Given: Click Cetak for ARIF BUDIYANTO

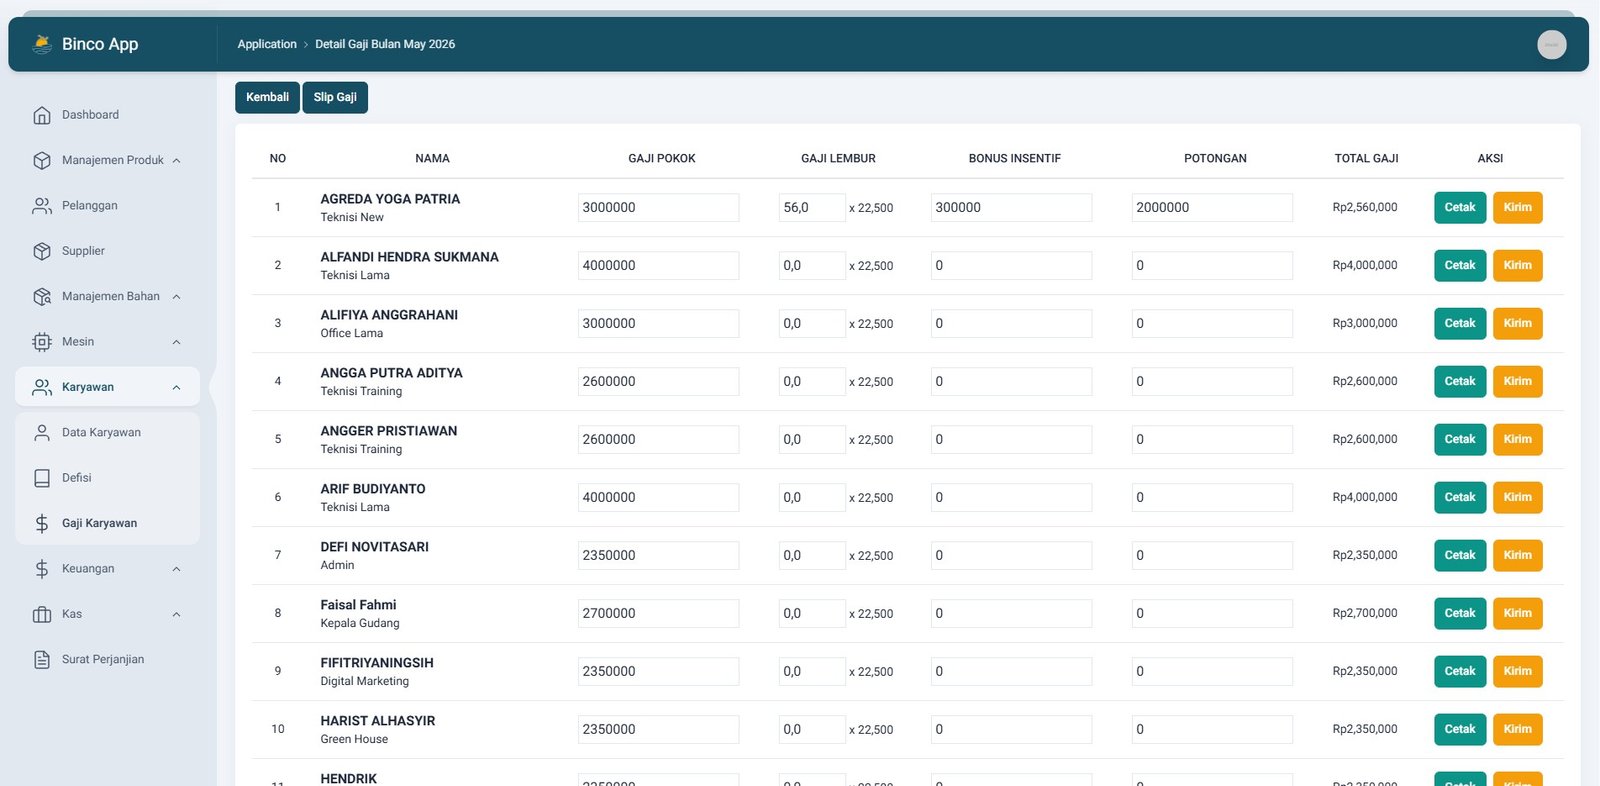Looking at the screenshot, I should (x=1460, y=497).
